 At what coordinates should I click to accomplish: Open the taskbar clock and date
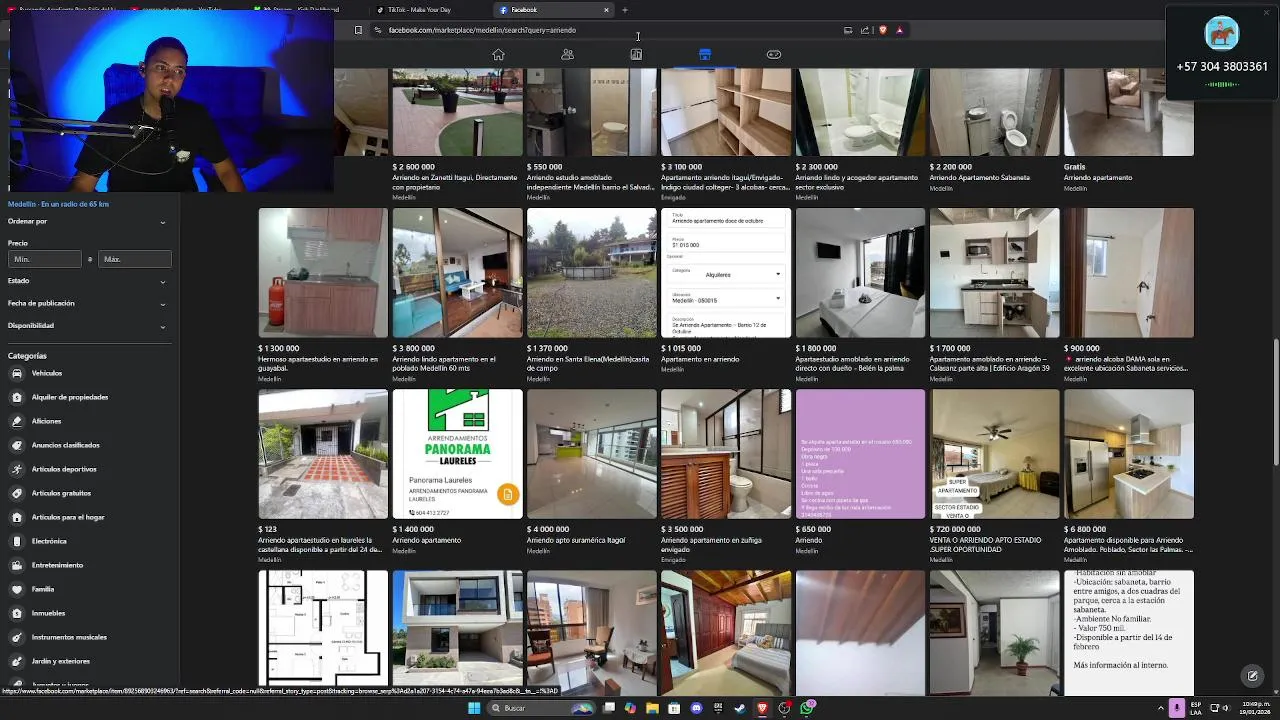coord(1255,708)
